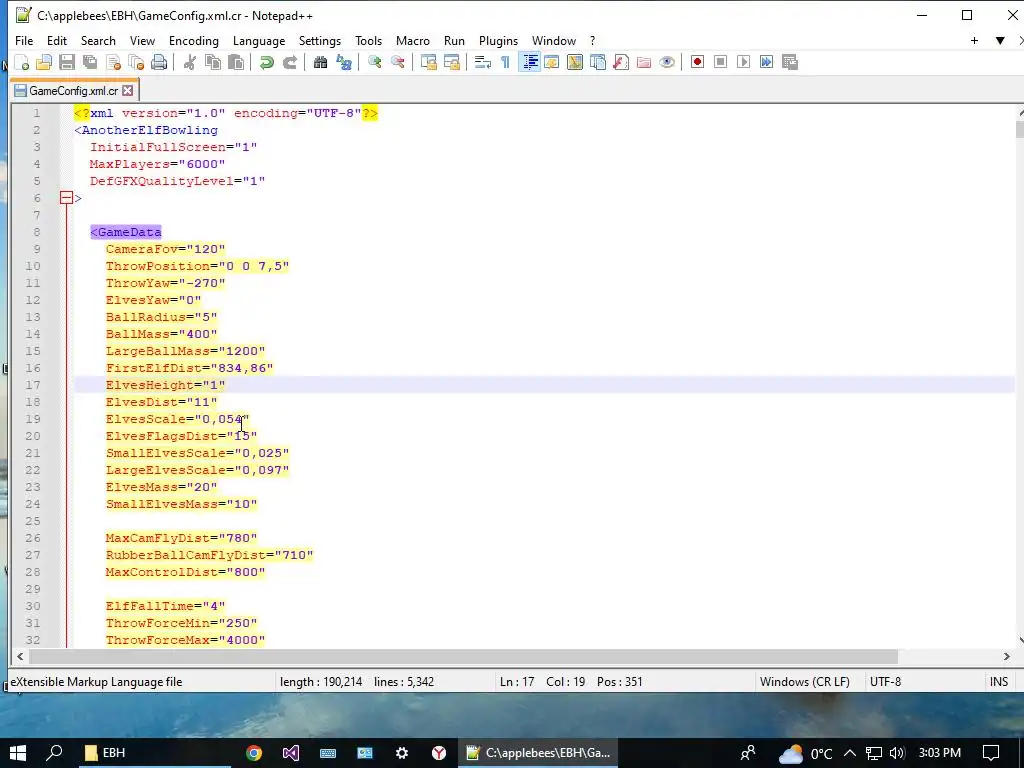Open Visual Studio from the taskbar
The image size is (1024, 768).
(x=291, y=753)
